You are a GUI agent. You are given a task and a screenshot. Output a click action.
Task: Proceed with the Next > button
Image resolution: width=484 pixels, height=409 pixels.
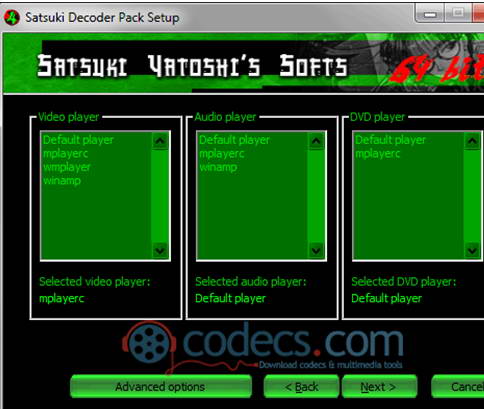(379, 387)
